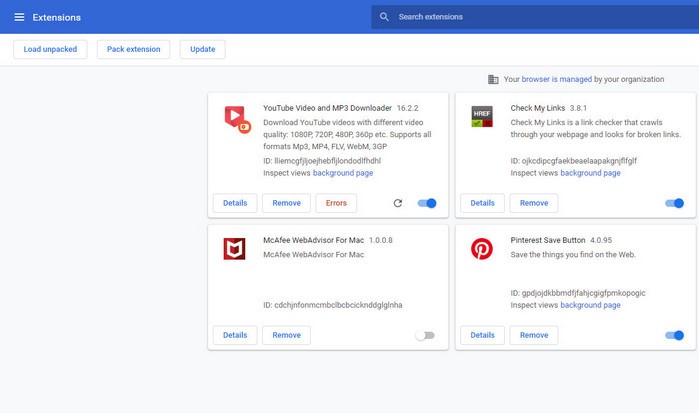Reload the YouTube Video and MP3 Downloader extension
Viewport: 699px width, 413px height.
[398, 203]
